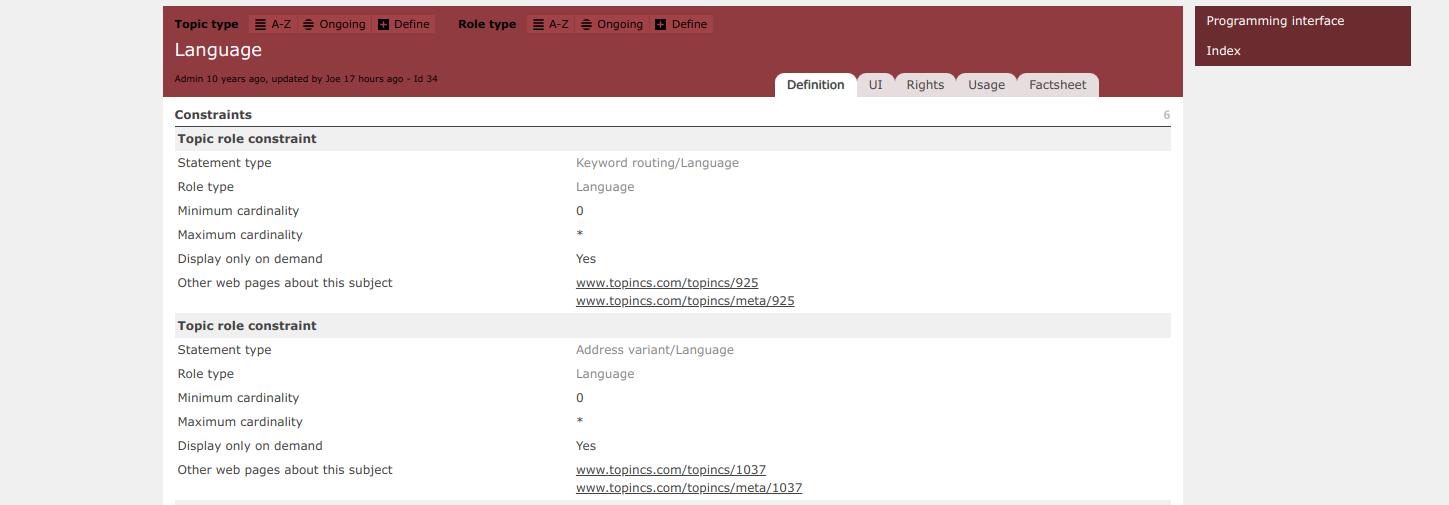Click the Topic type Define plus icon
Viewport: 1449px width, 505px height.
tap(383, 24)
